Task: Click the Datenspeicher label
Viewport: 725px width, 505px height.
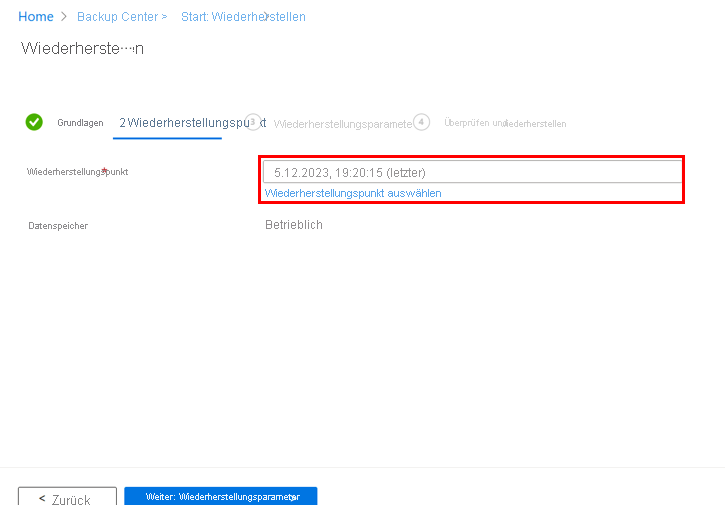Action: click(x=58, y=226)
